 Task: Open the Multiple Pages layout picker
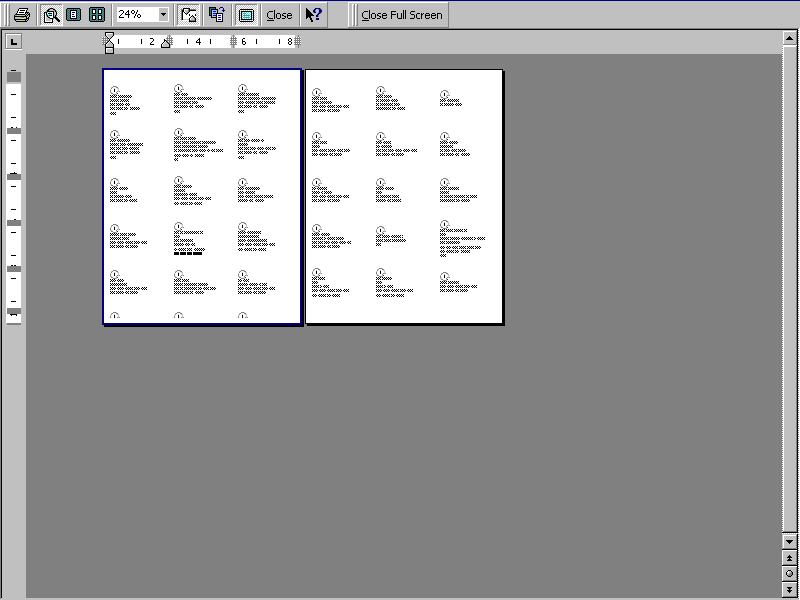pyautogui.click(x=97, y=15)
